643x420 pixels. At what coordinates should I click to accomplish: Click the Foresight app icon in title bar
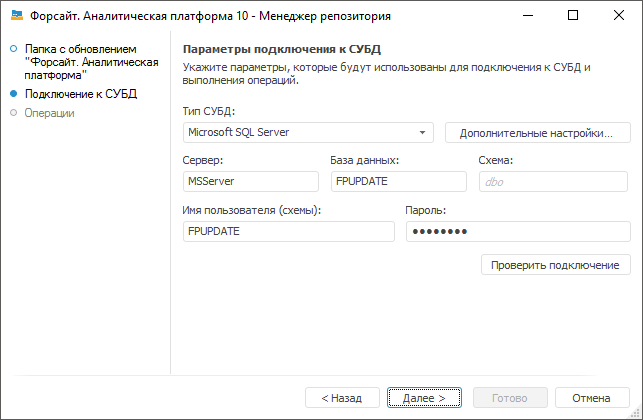[x=16, y=16]
